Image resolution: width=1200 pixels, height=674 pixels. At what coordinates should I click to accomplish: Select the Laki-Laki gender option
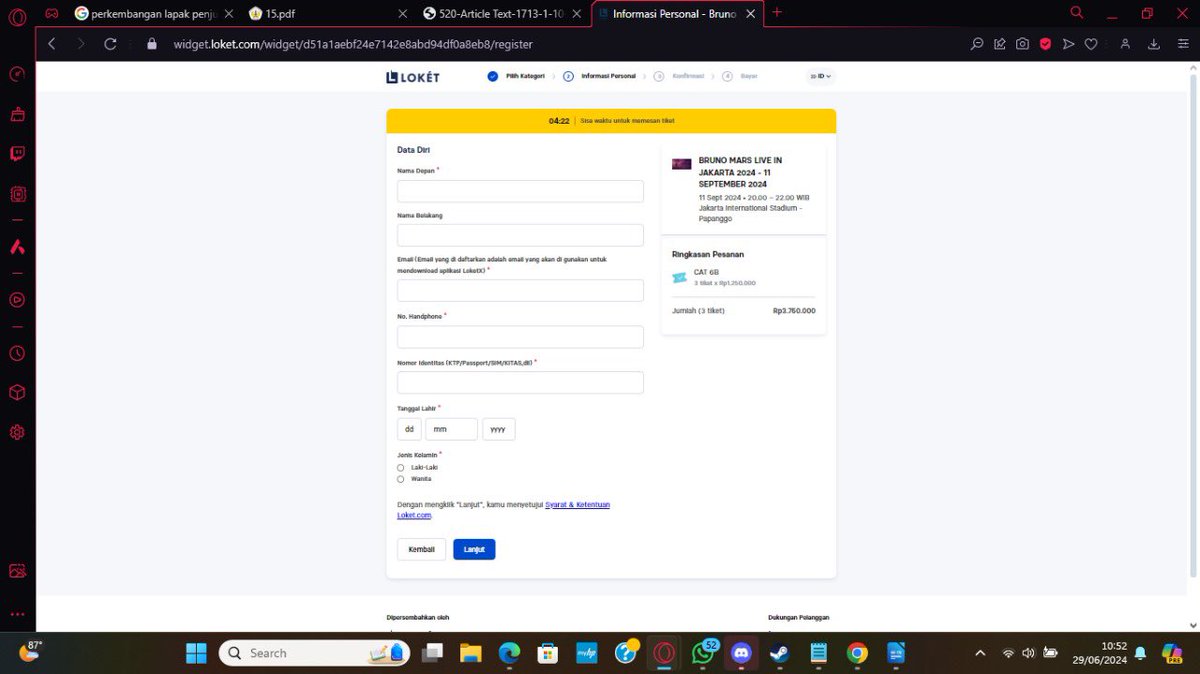point(401,467)
